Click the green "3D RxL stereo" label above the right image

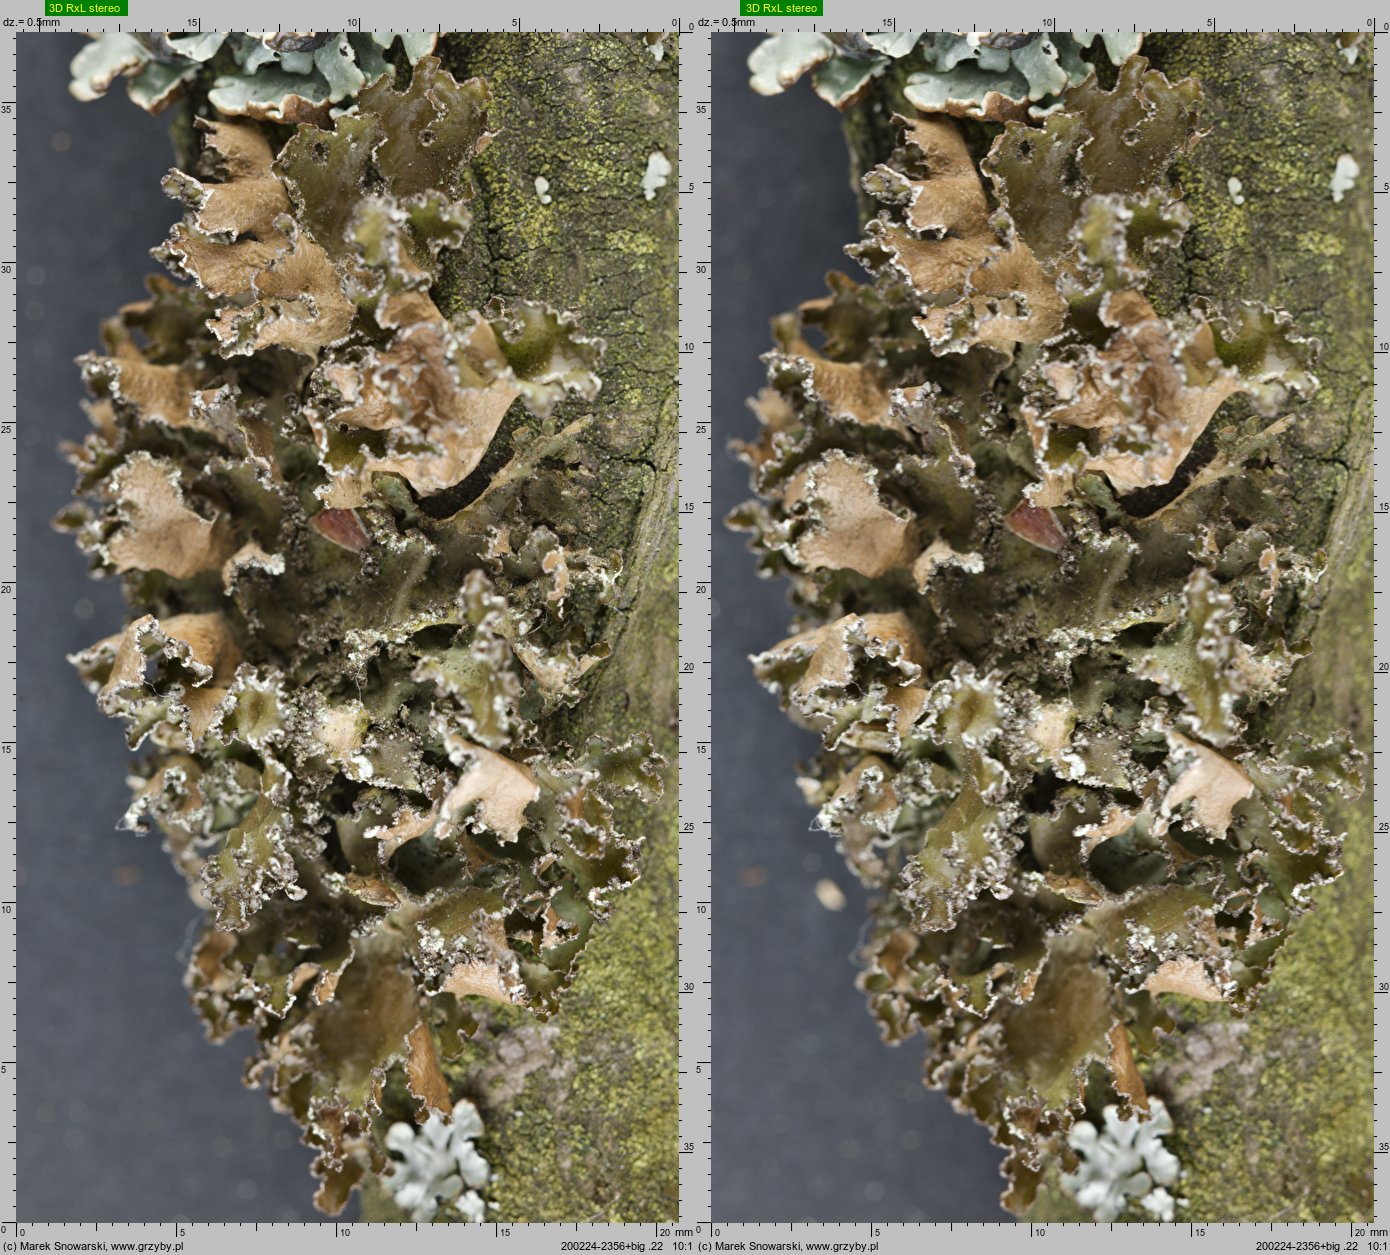782,8
